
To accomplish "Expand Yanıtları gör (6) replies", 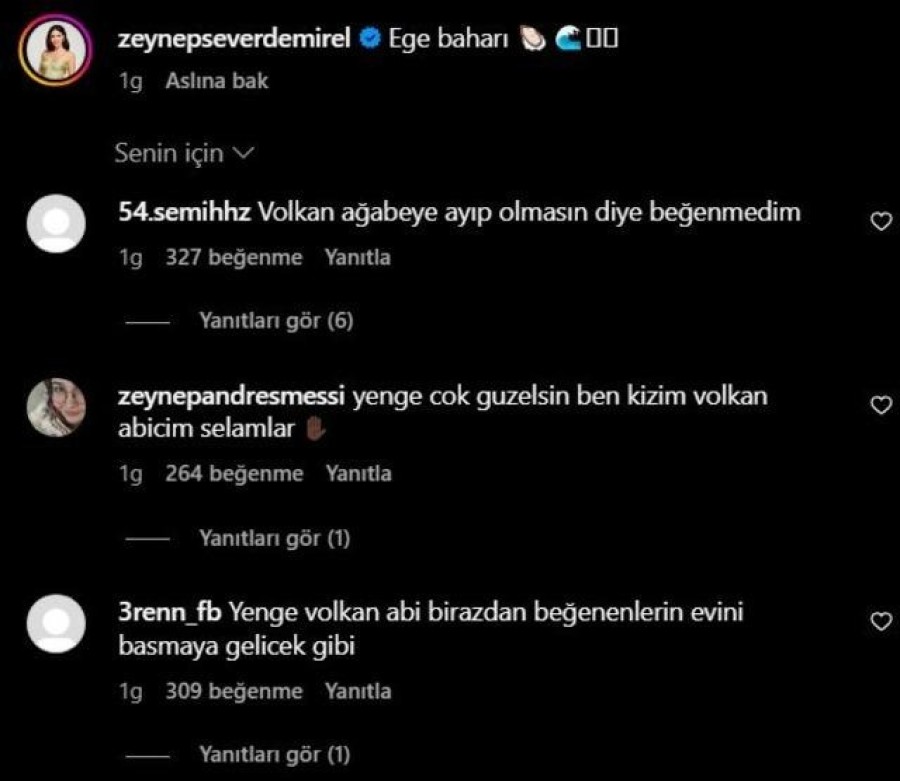I will pyautogui.click(x=276, y=321).
